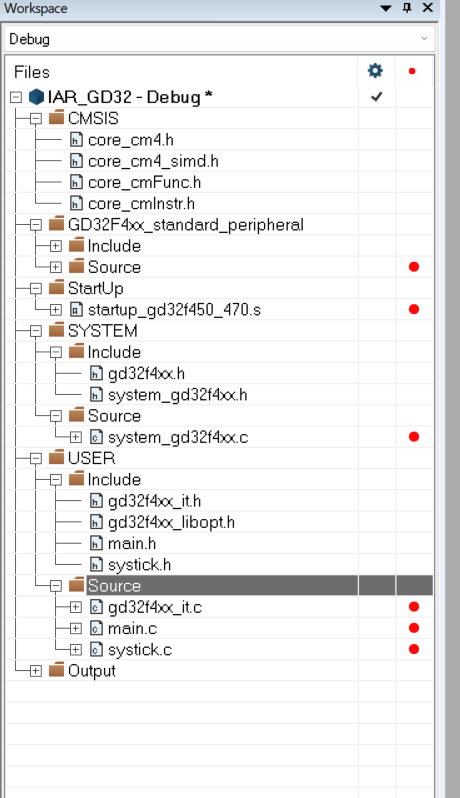This screenshot has height=798, width=460.
Task: Collapse Include under USER
Action: [56, 480]
